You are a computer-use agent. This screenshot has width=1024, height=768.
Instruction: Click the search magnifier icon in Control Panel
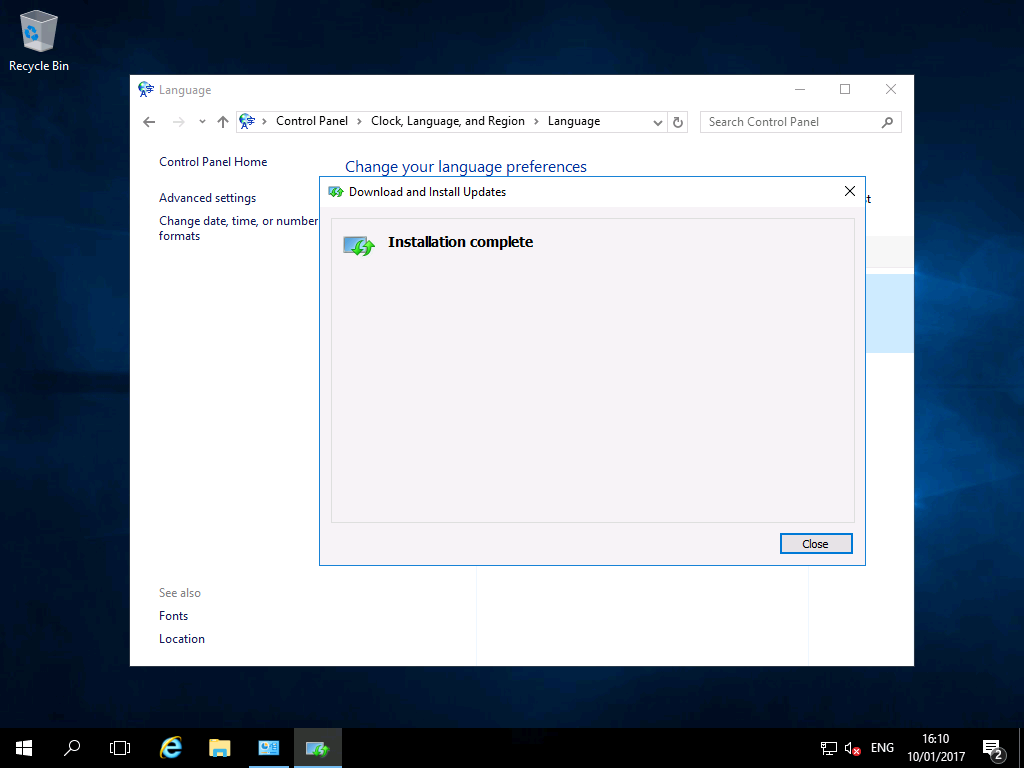point(887,122)
